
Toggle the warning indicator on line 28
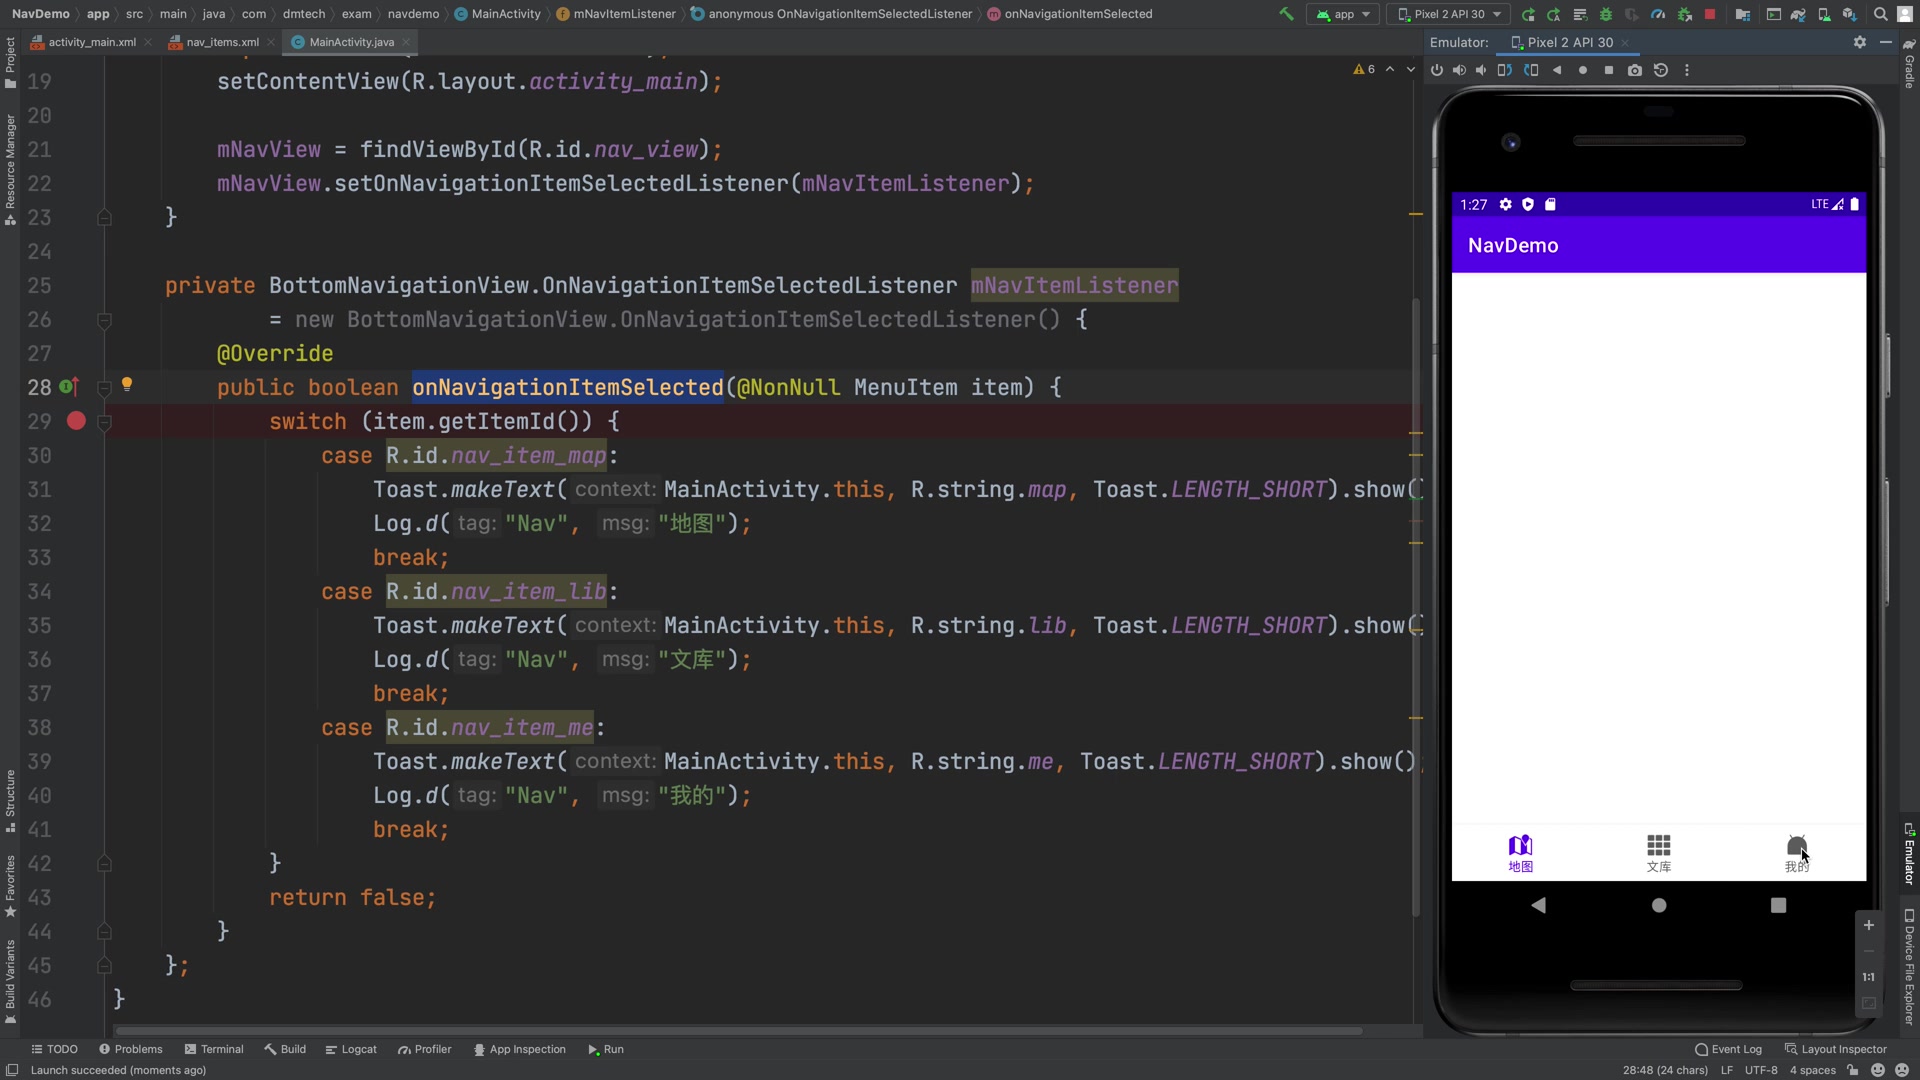(x=127, y=385)
